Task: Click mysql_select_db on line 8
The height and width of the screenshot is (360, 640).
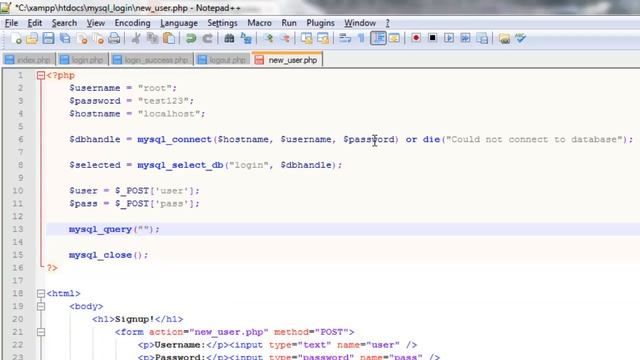Action: [180, 165]
